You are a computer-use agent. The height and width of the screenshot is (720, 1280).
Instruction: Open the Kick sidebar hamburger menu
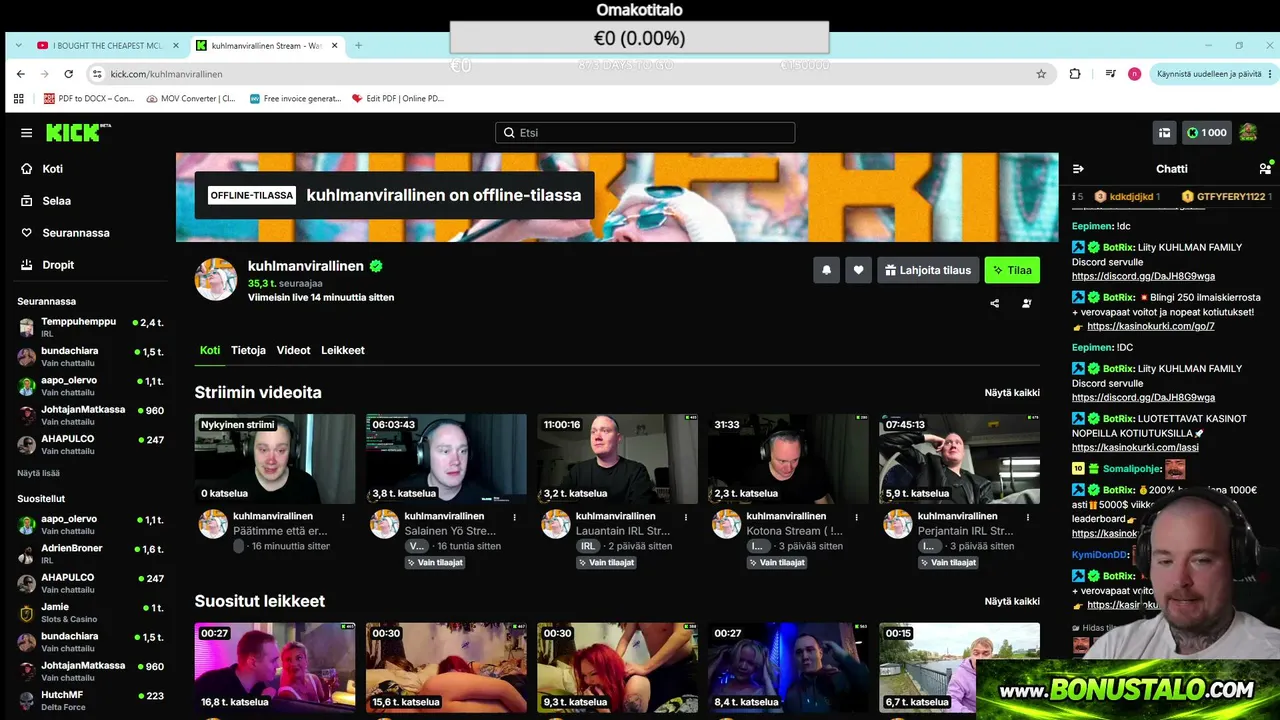26,133
